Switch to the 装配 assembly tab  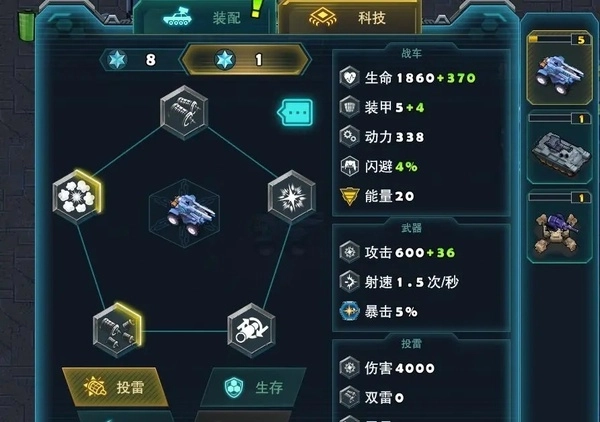[x=204, y=18]
